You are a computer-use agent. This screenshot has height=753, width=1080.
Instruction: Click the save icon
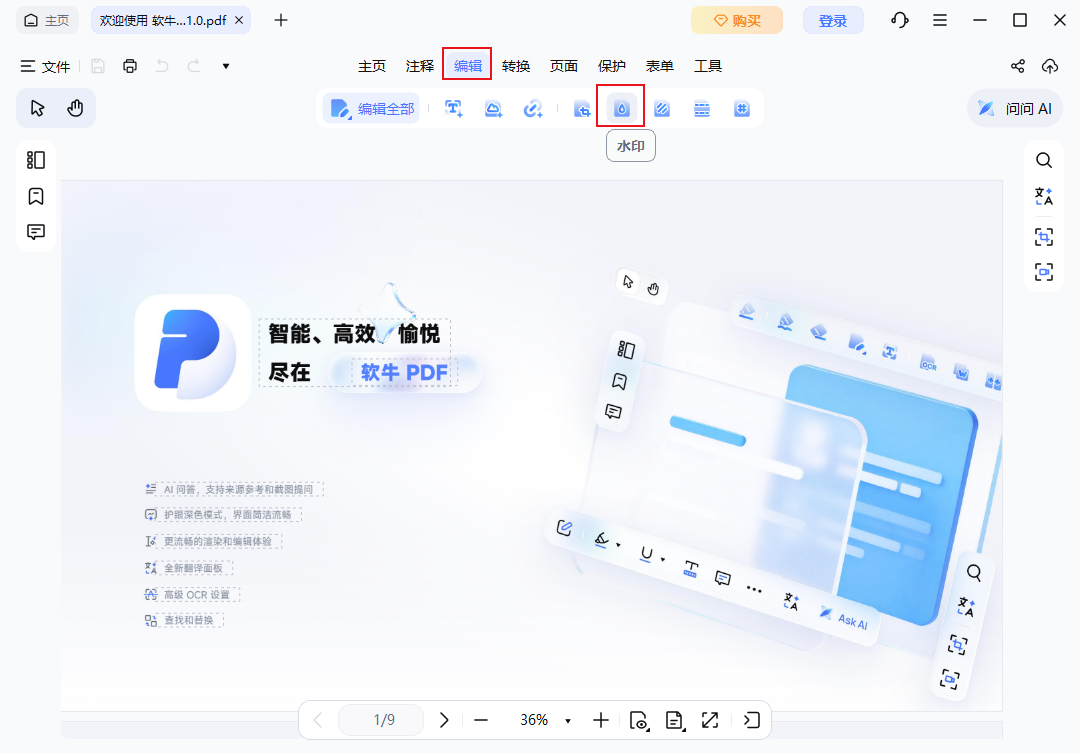click(x=98, y=66)
